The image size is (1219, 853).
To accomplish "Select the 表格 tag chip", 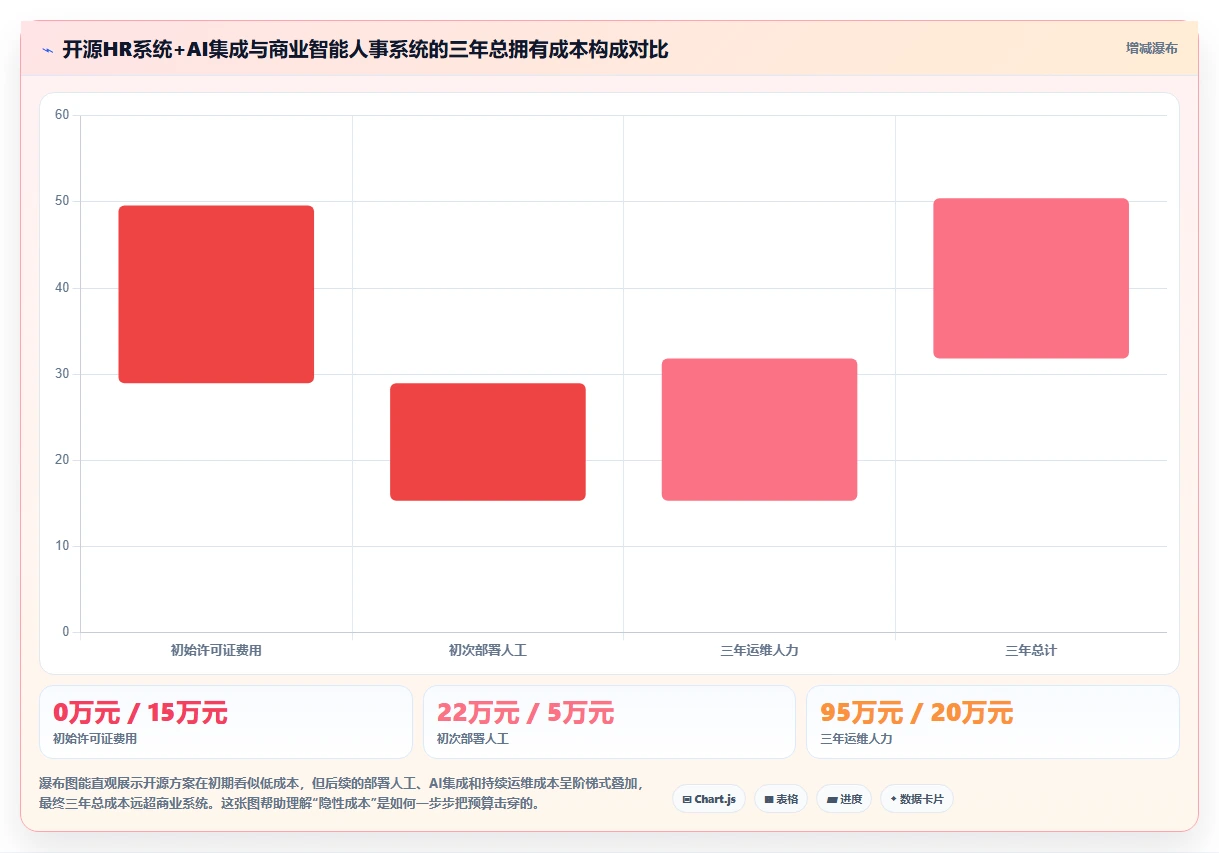I will tap(781, 799).
